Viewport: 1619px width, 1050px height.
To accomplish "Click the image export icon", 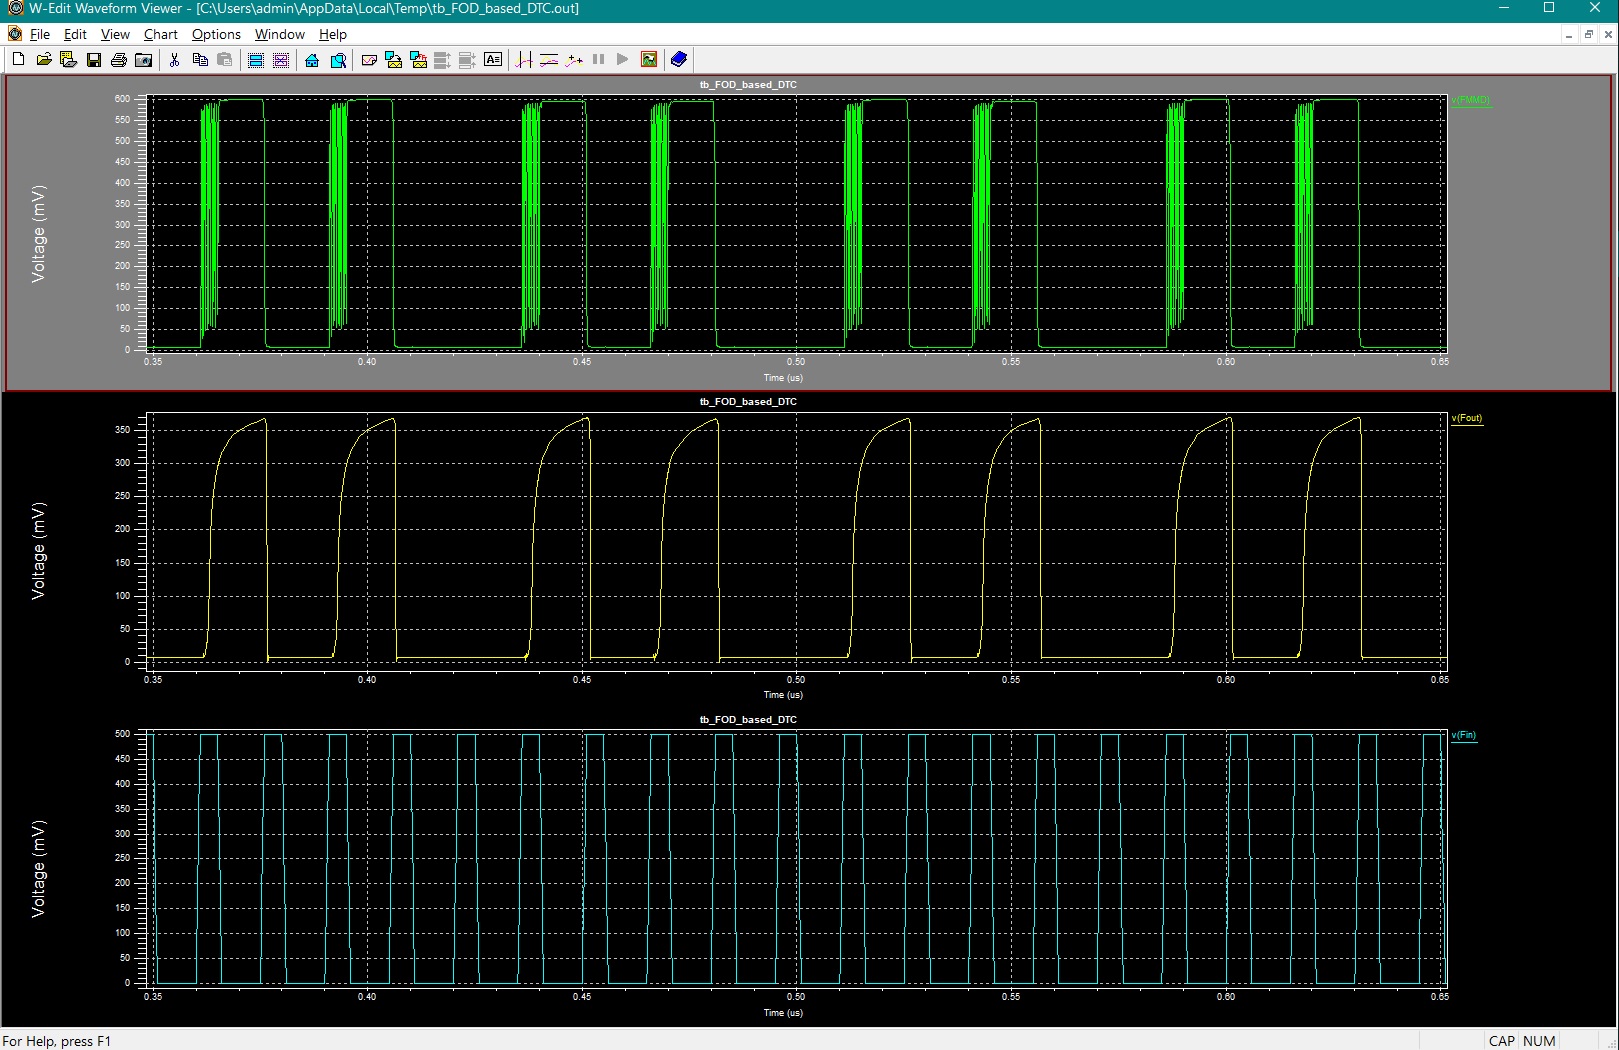I will 650,59.
